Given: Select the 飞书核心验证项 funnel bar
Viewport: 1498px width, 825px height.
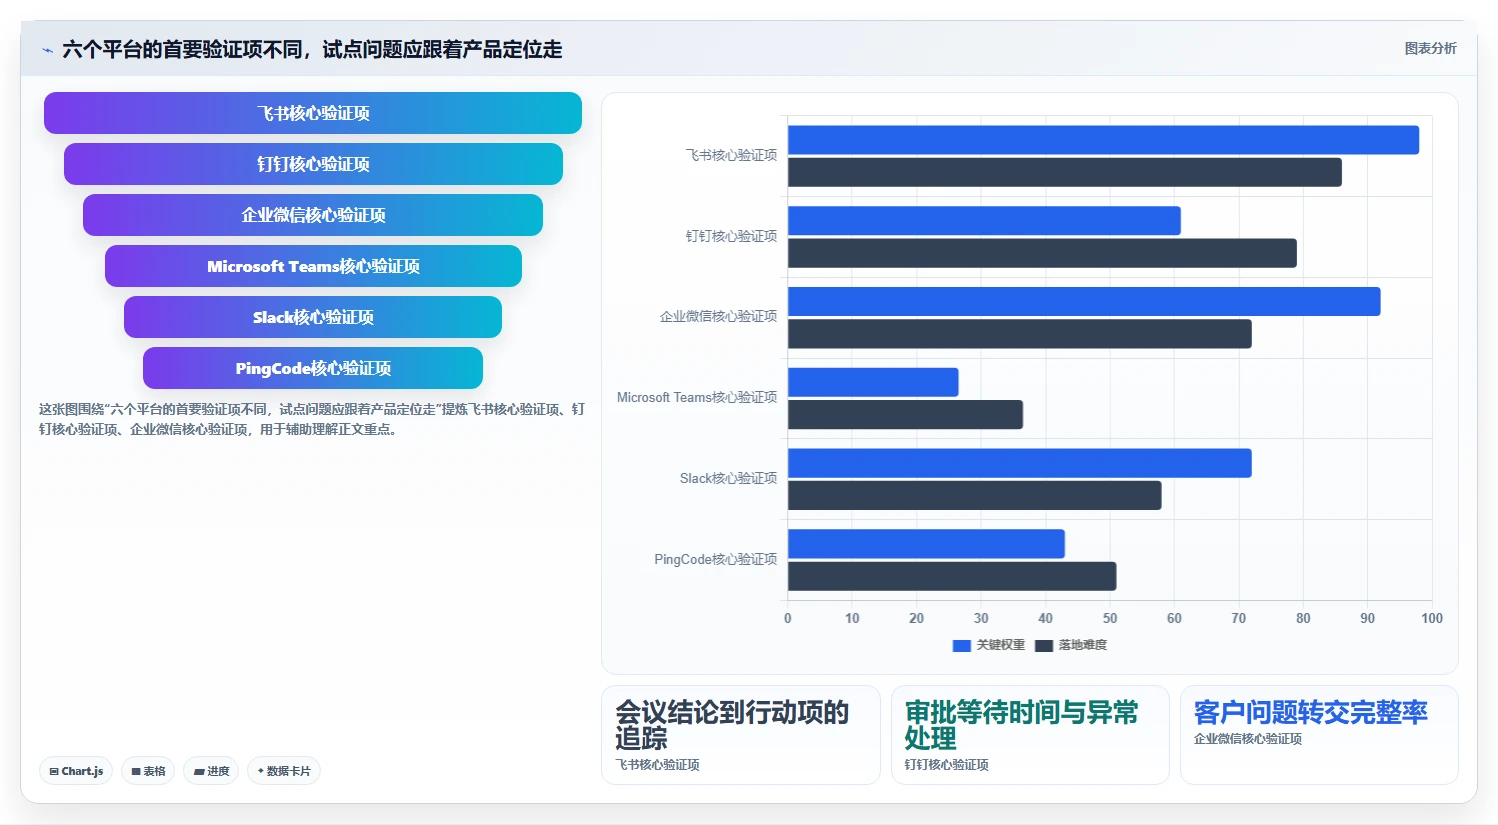Looking at the screenshot, I should point(313,113).
